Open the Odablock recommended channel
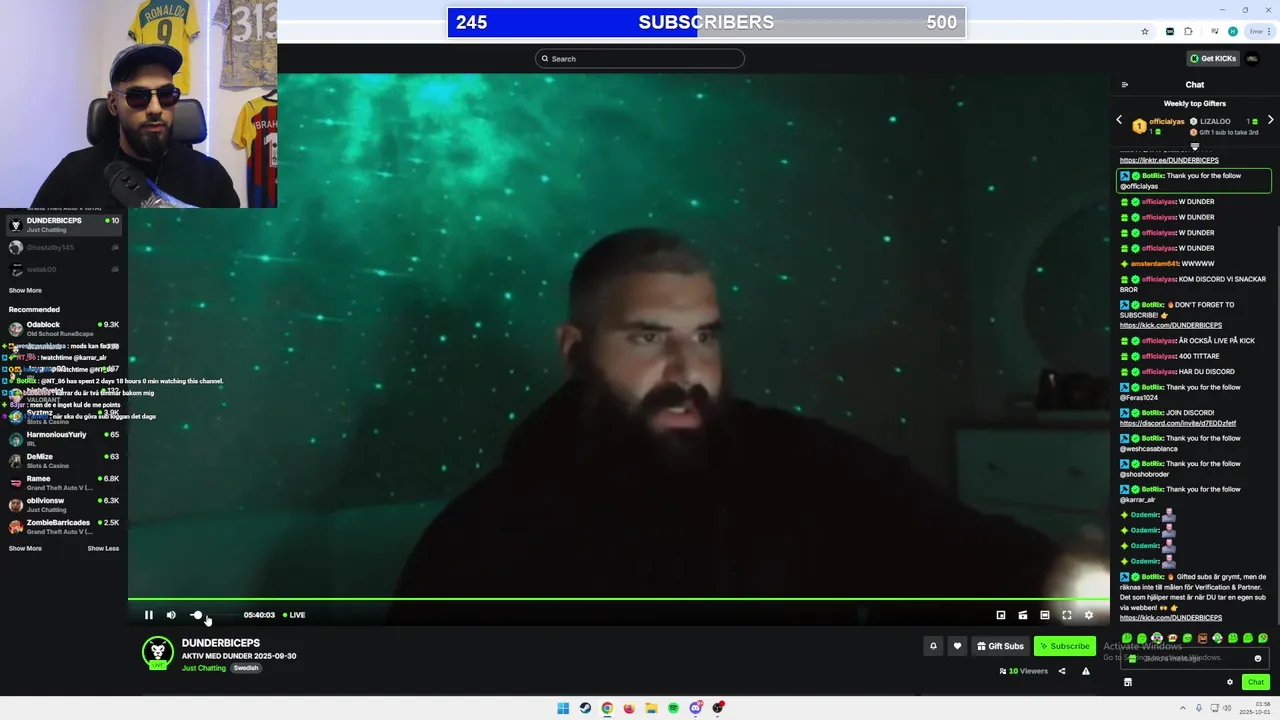1280x720 pixels. point(64,329)
